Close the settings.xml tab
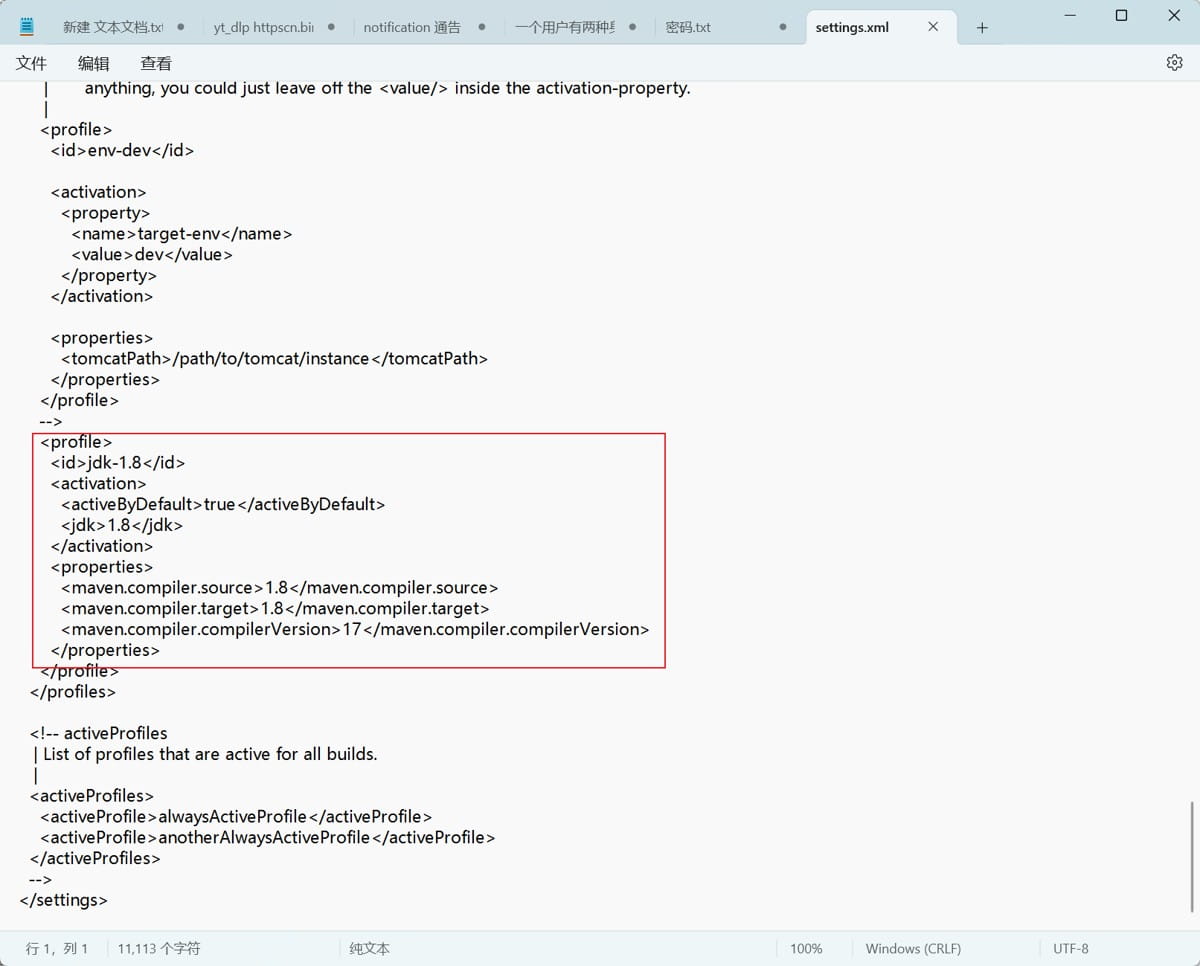 click(x=932, y=27)
